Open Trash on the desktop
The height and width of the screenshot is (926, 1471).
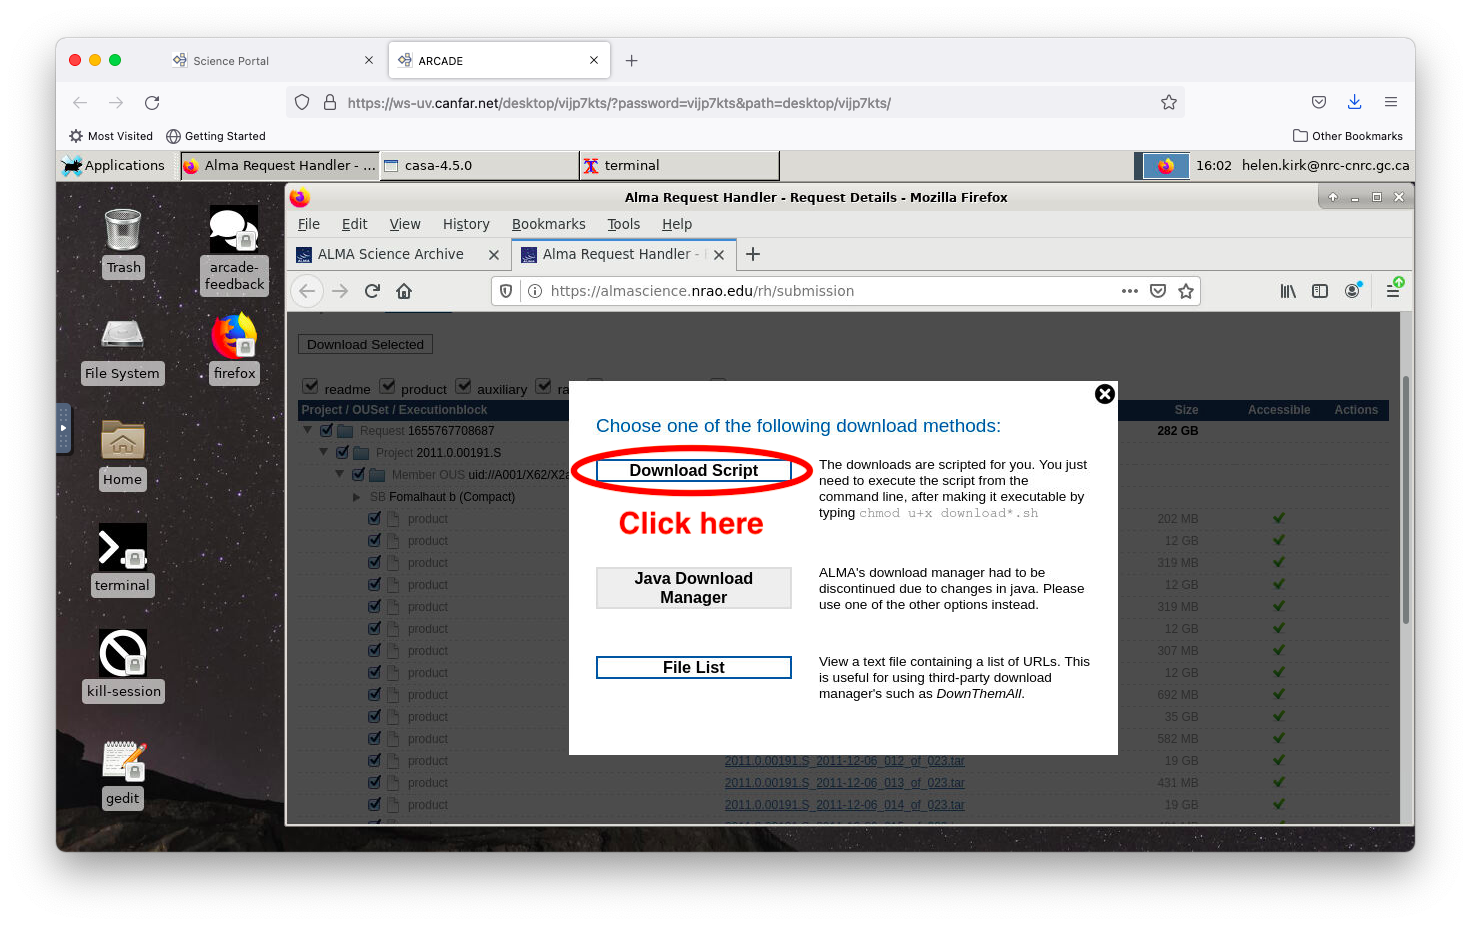[x=123, y=242]
